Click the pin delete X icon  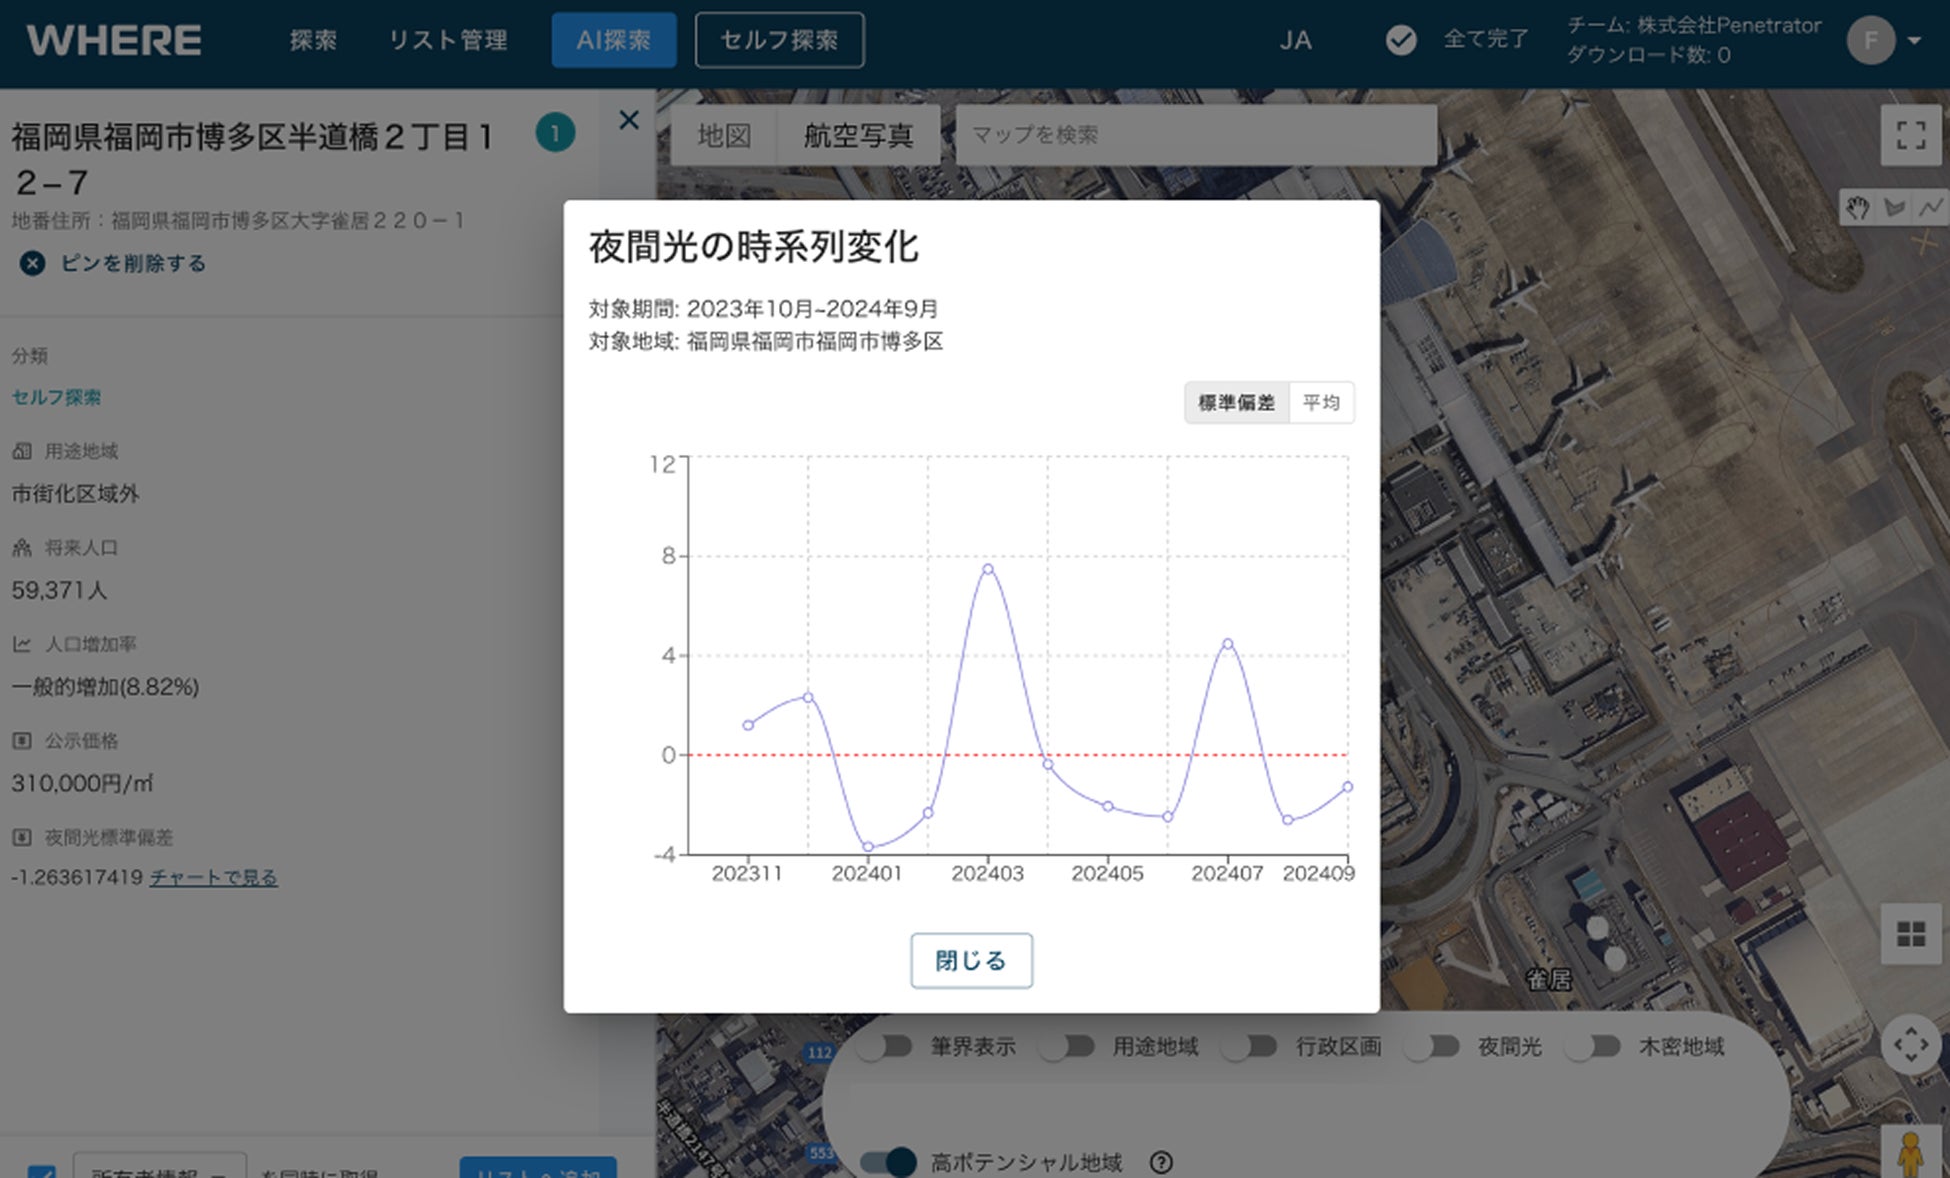click(33, 263)
